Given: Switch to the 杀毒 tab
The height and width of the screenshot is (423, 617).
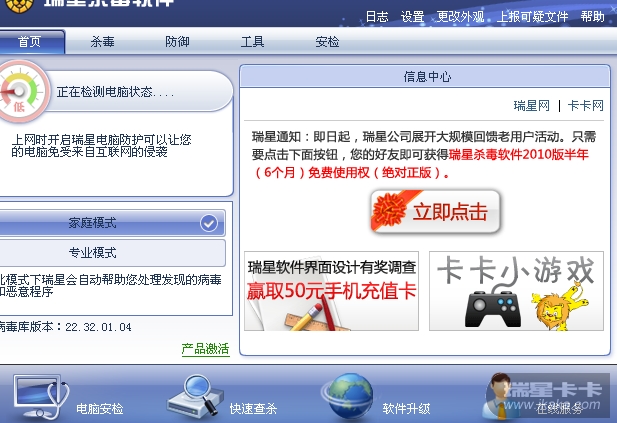Looking at the screenshot, I should pos(102,42).
